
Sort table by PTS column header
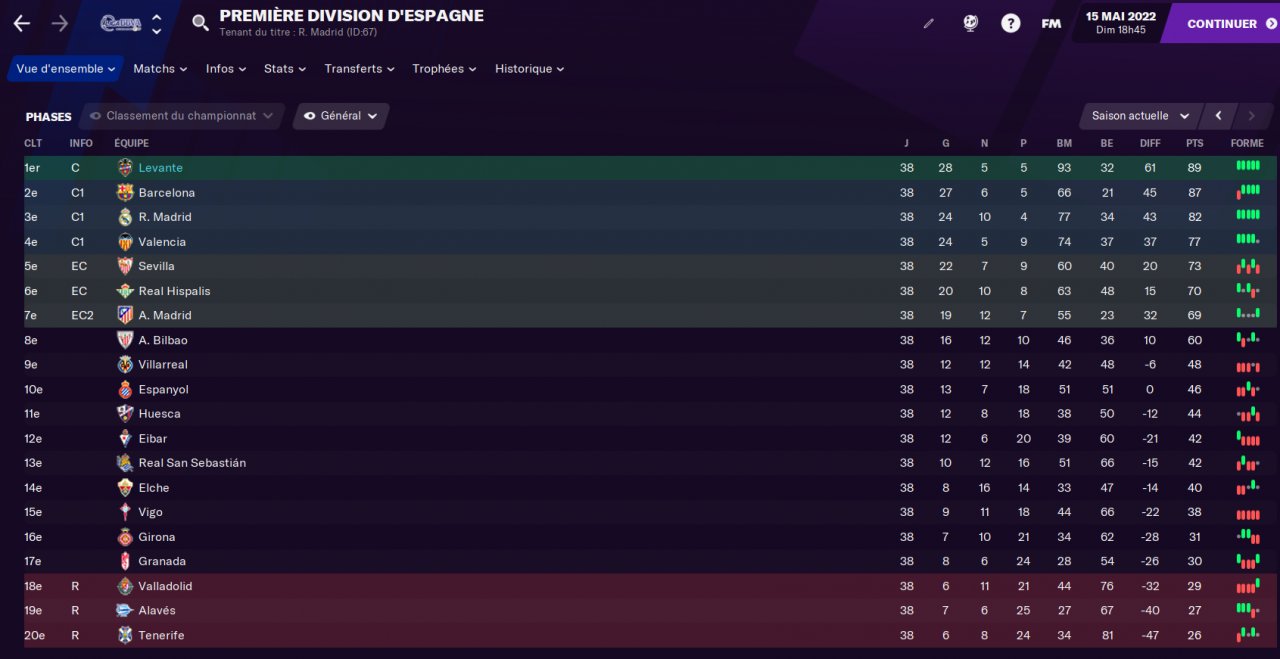1194,143
